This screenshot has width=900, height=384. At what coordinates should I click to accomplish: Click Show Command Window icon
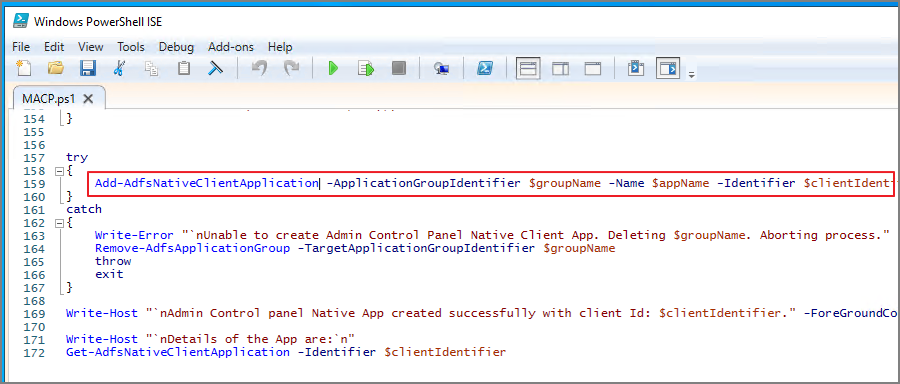pos(636,69)
